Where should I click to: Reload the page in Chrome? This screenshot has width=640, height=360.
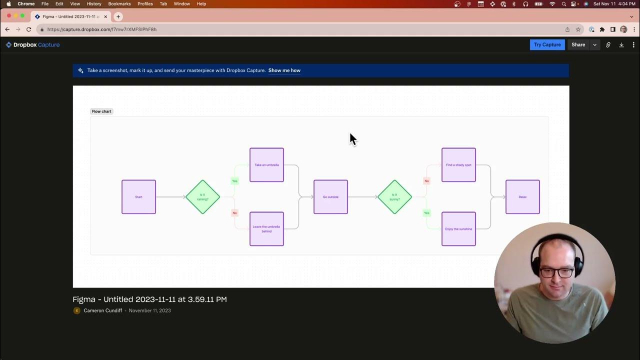click(x=29, y=29)
